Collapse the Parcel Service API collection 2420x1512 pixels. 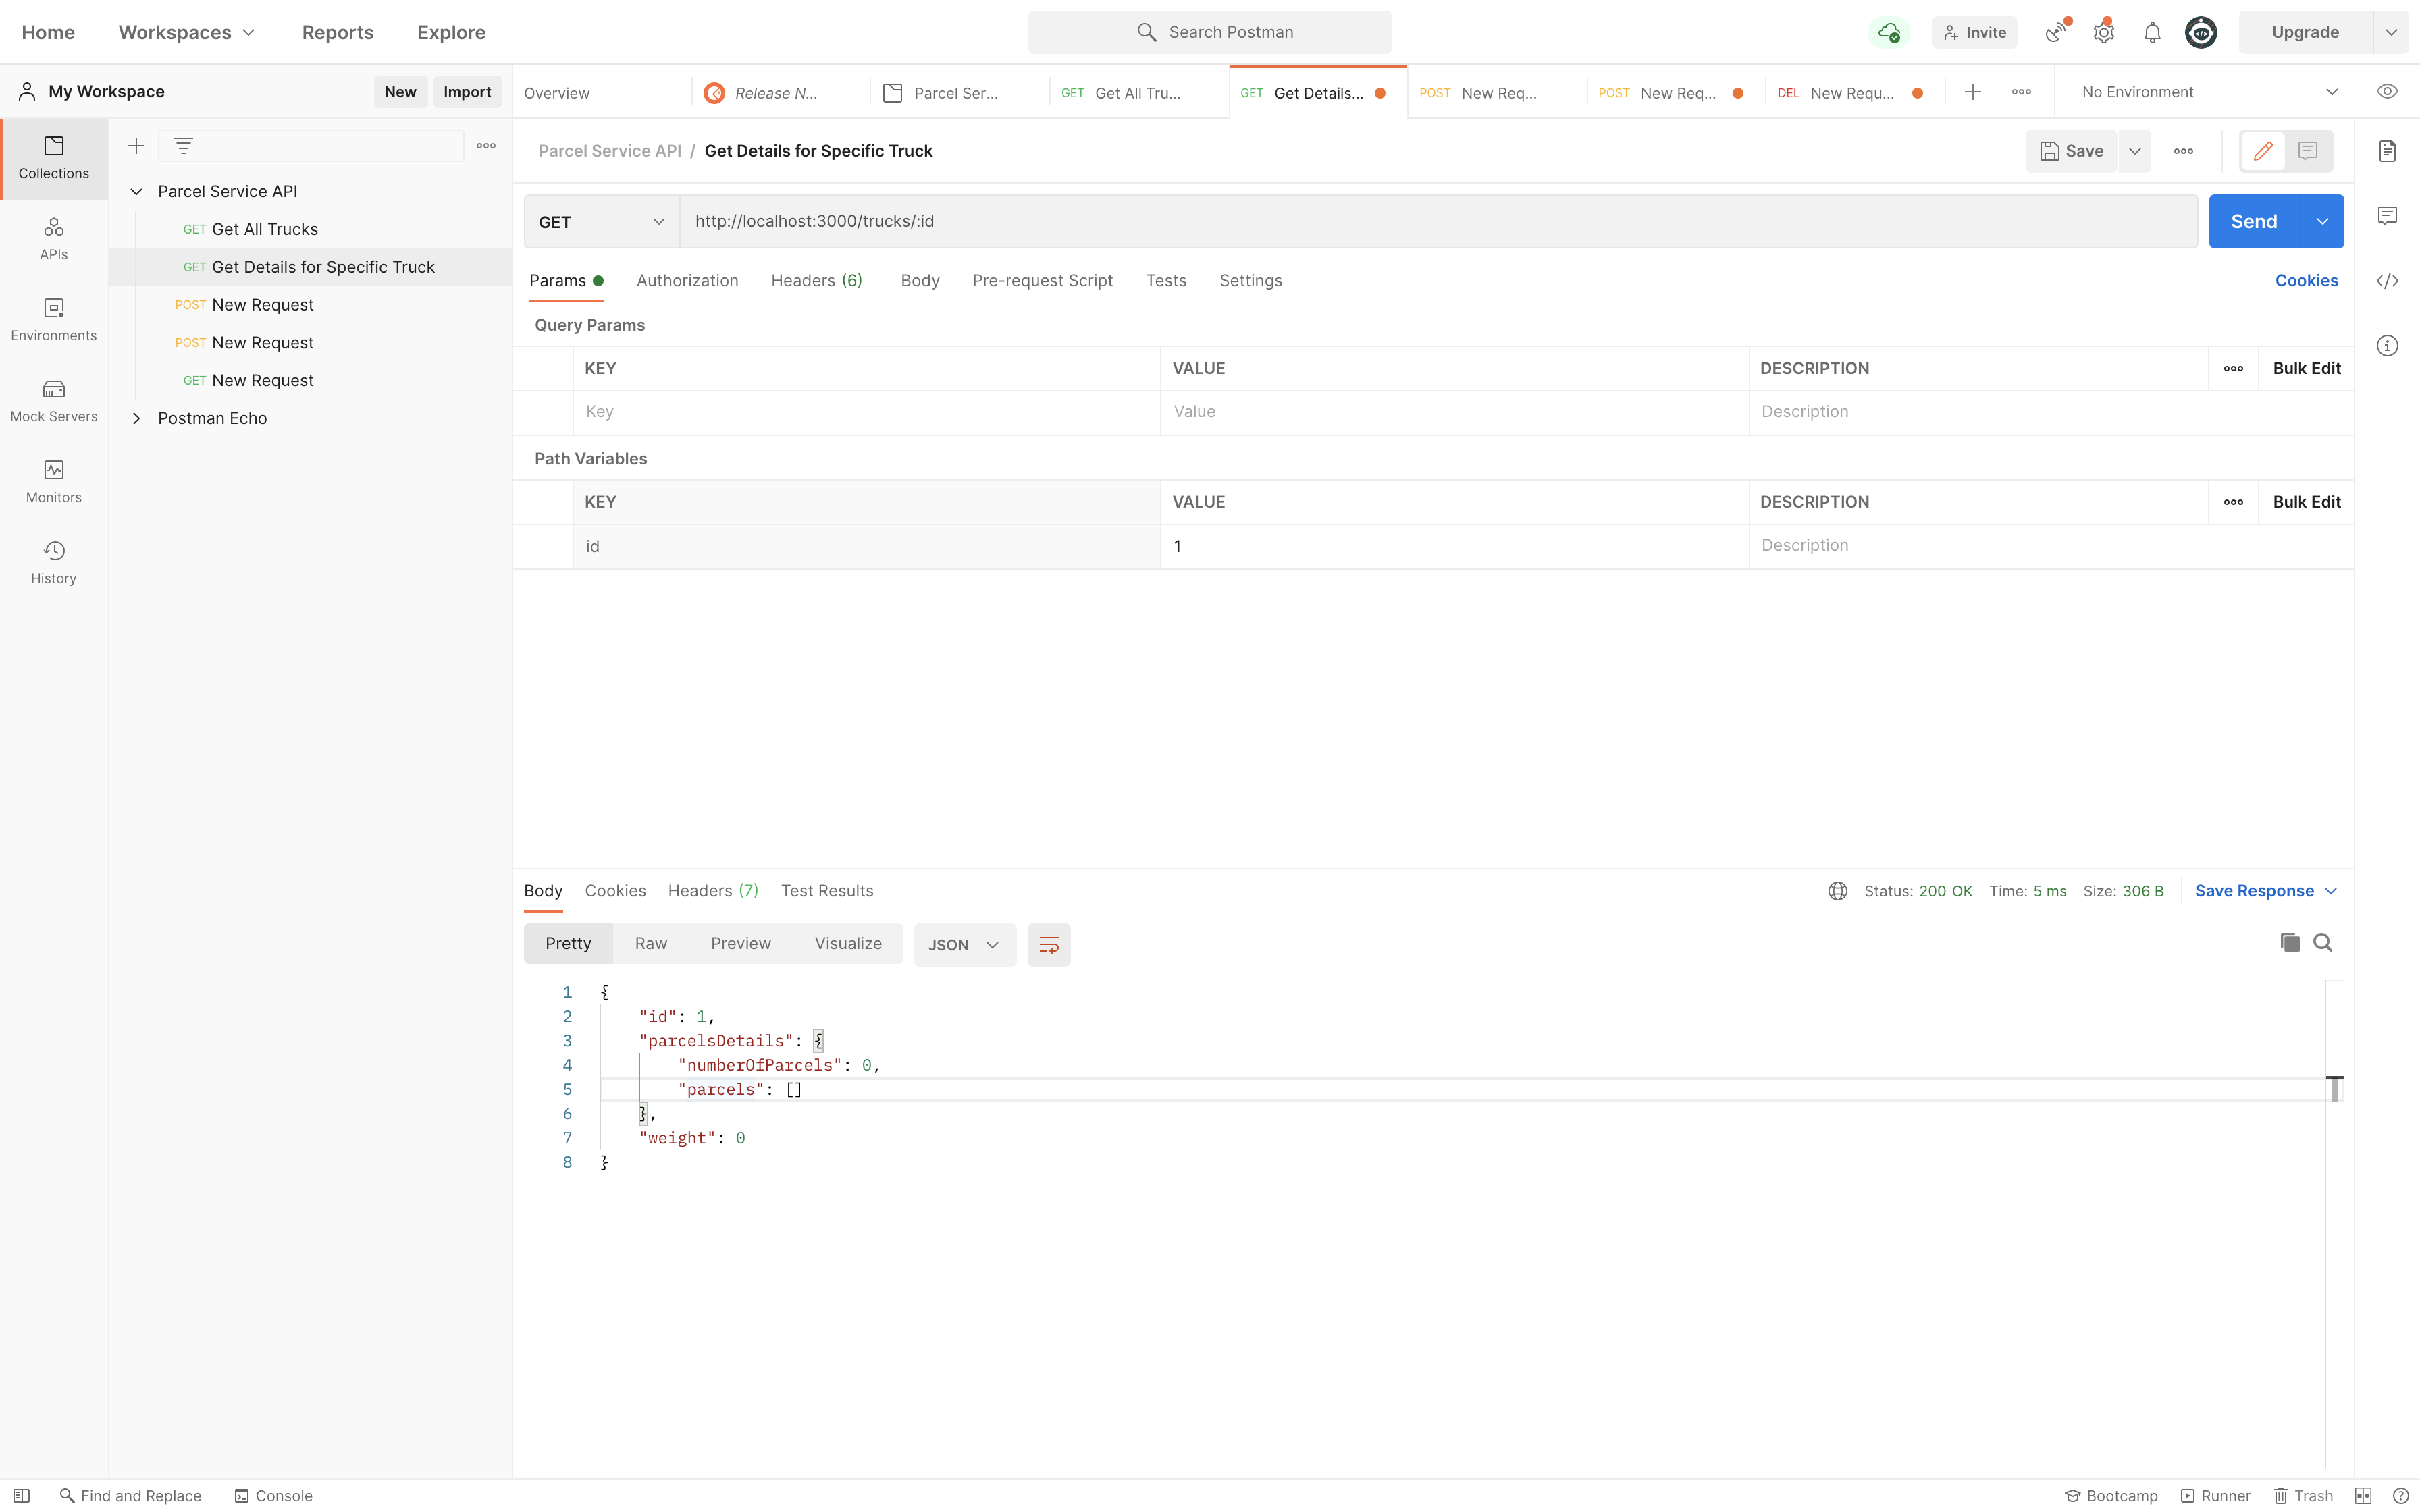(x=137, y=191)
